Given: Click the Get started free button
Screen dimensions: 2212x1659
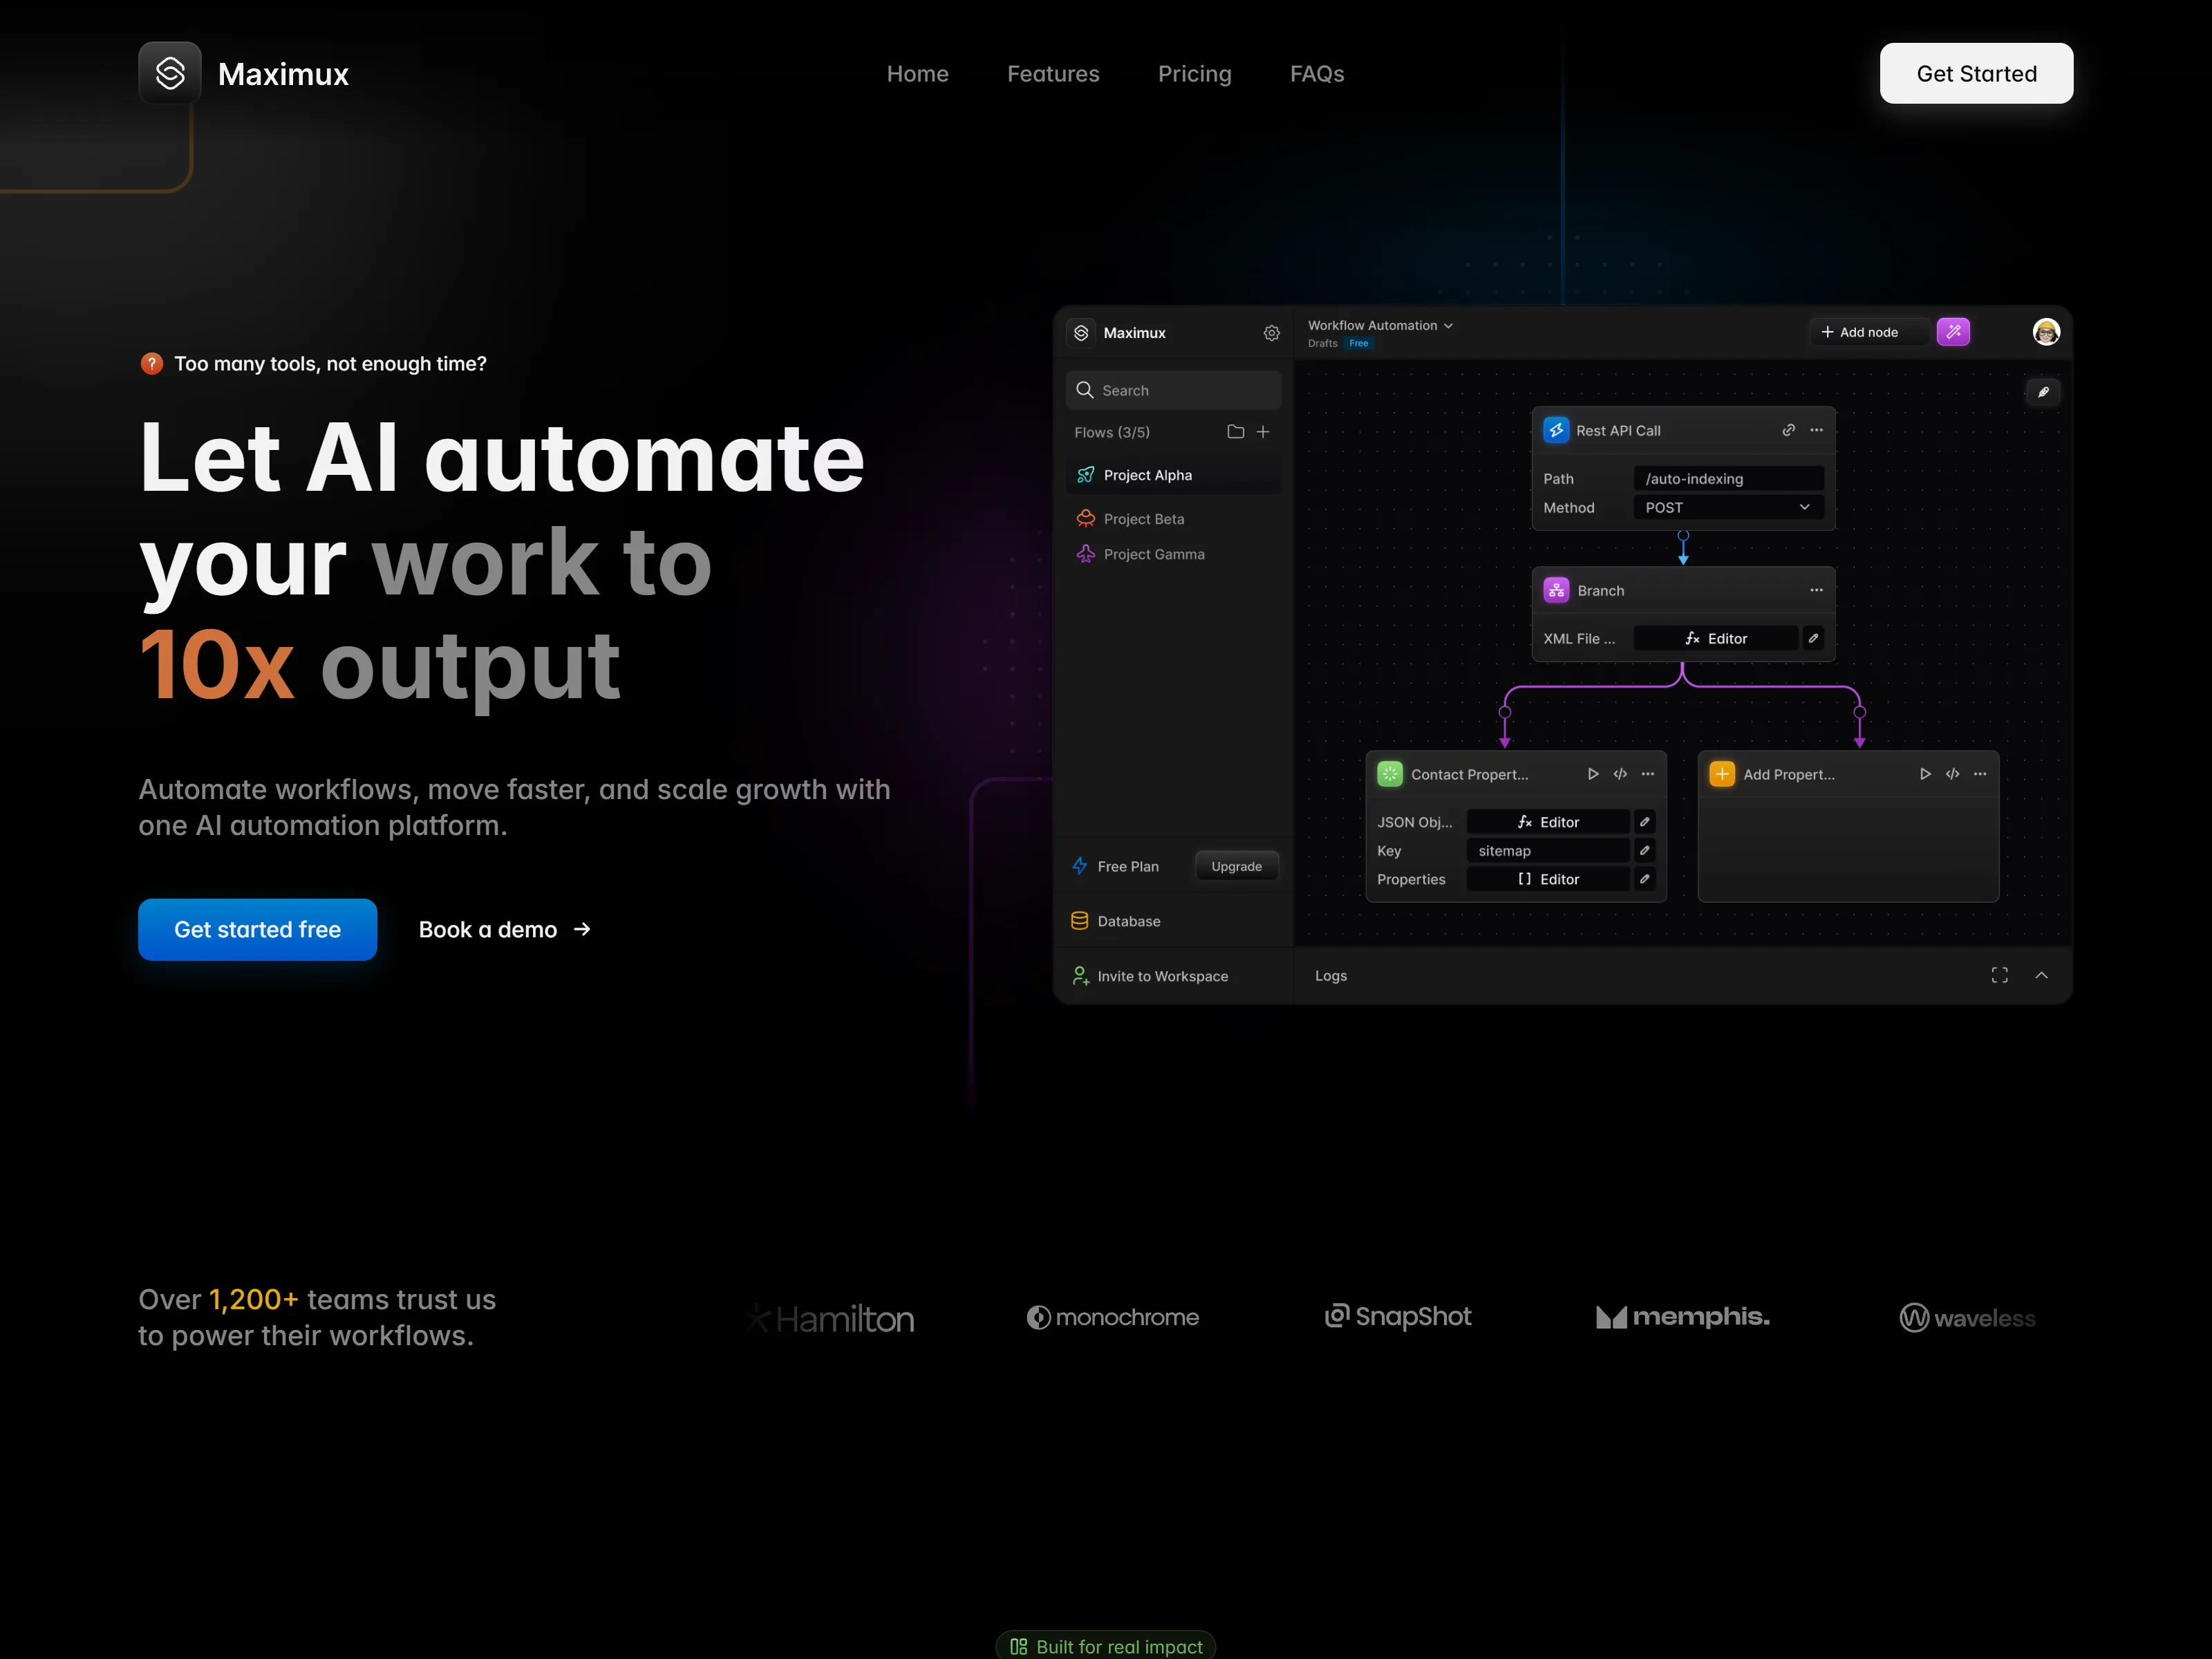Looking at the screenshot, I should tap(257, 929).
